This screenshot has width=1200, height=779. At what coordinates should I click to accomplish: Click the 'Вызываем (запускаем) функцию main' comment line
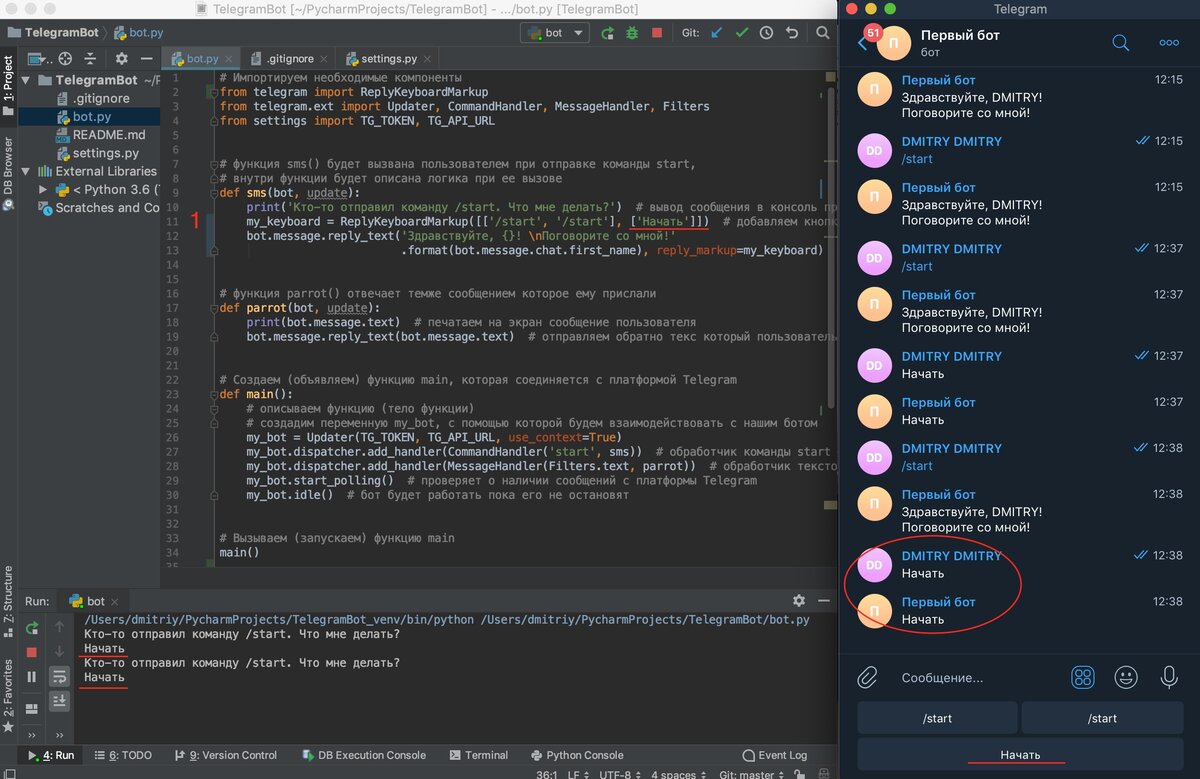click(x=337, y=538)
